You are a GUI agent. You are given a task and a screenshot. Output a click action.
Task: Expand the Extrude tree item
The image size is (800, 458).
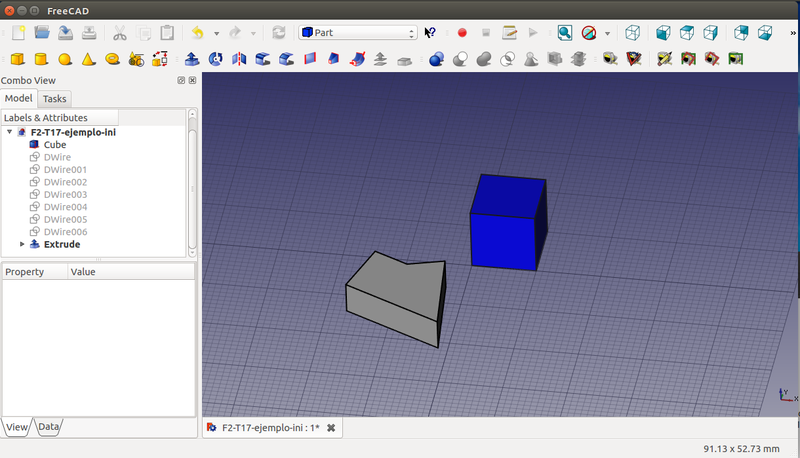click(x=22, y=244)
